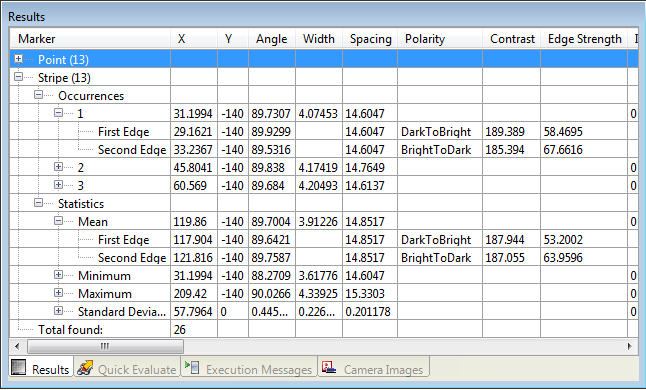Open the Execution Messages tab

pyautogui.click(x=249, y=367)
